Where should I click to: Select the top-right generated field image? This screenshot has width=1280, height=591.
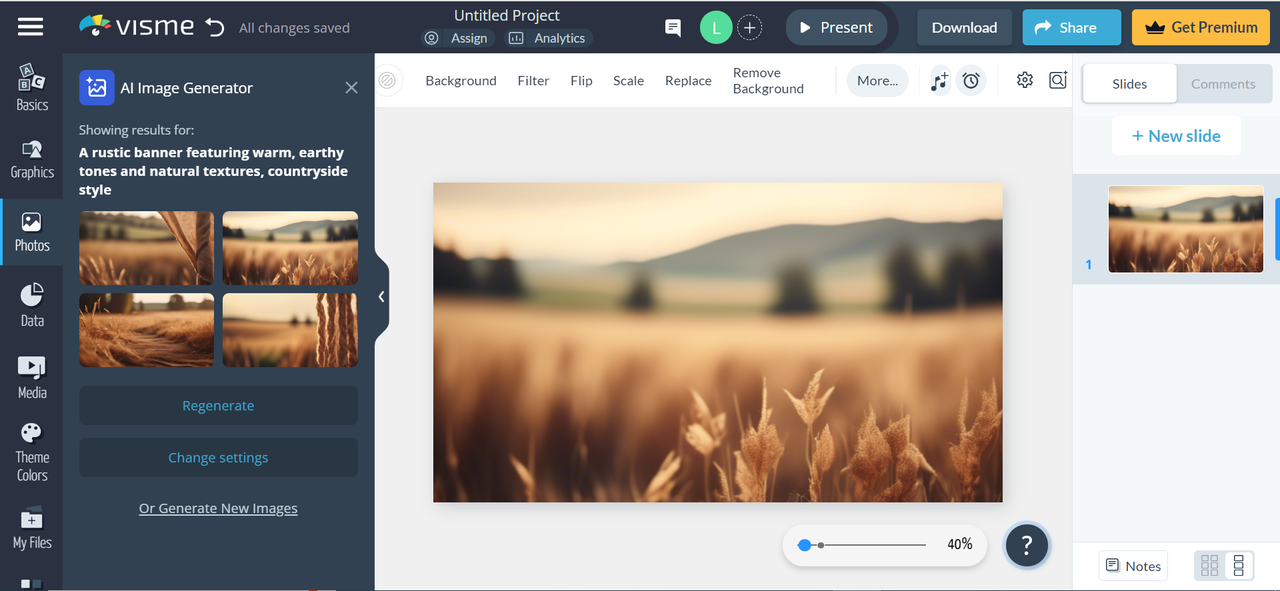coord(290,248)
